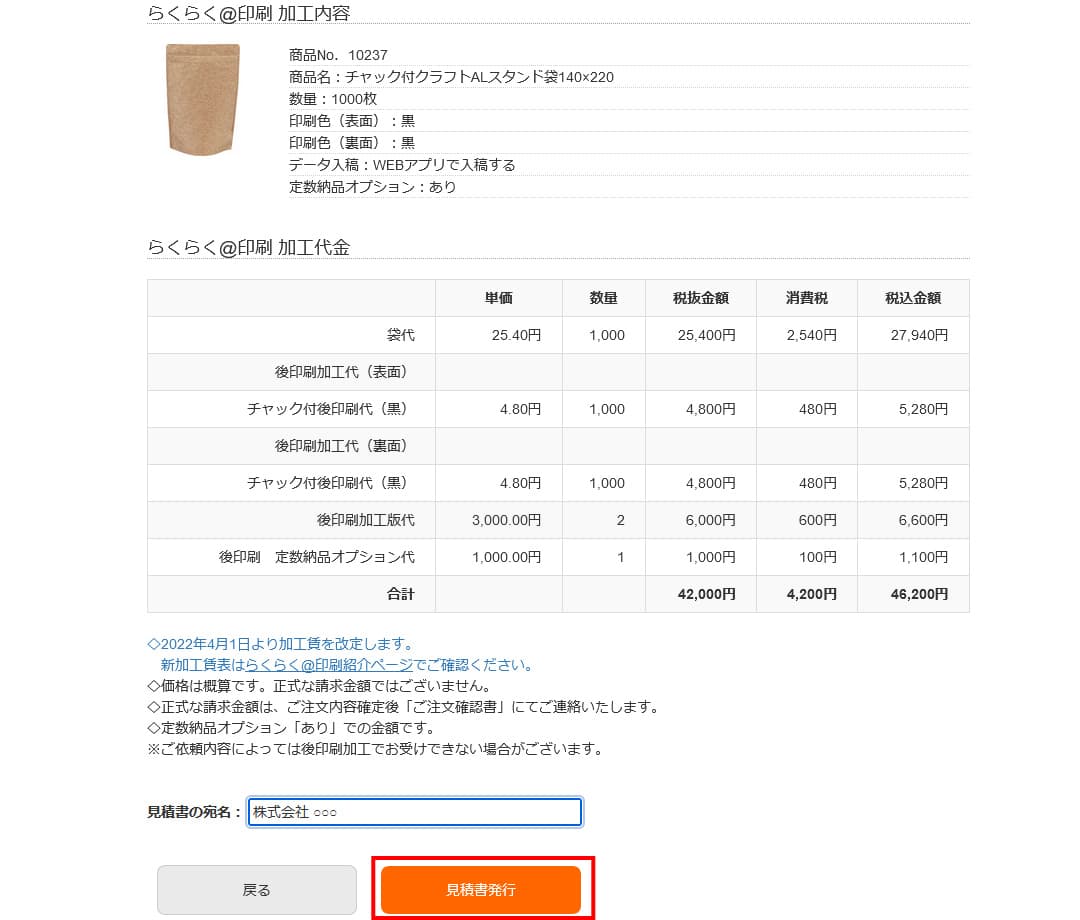The width and height of the screenshot is (1080, 920).
Task: Click the 消費税 column header
Action: pos(807,298)
